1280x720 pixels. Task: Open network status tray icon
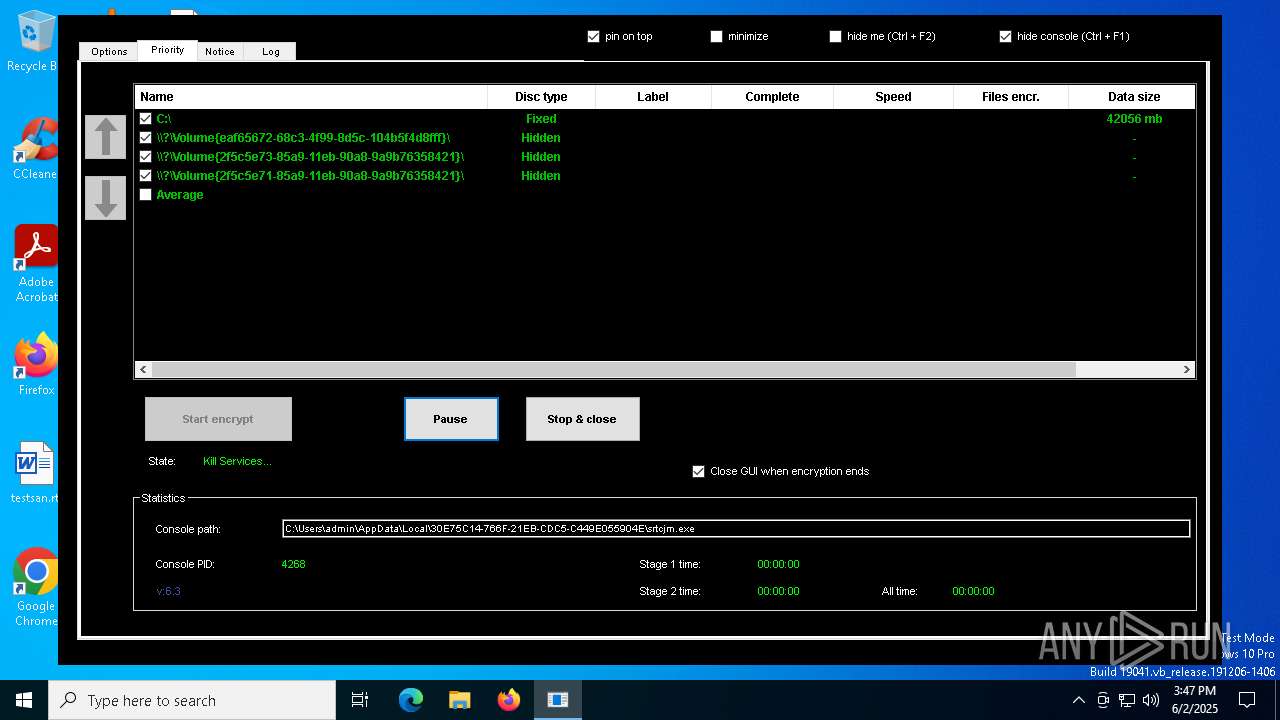tap(1127, 700)
